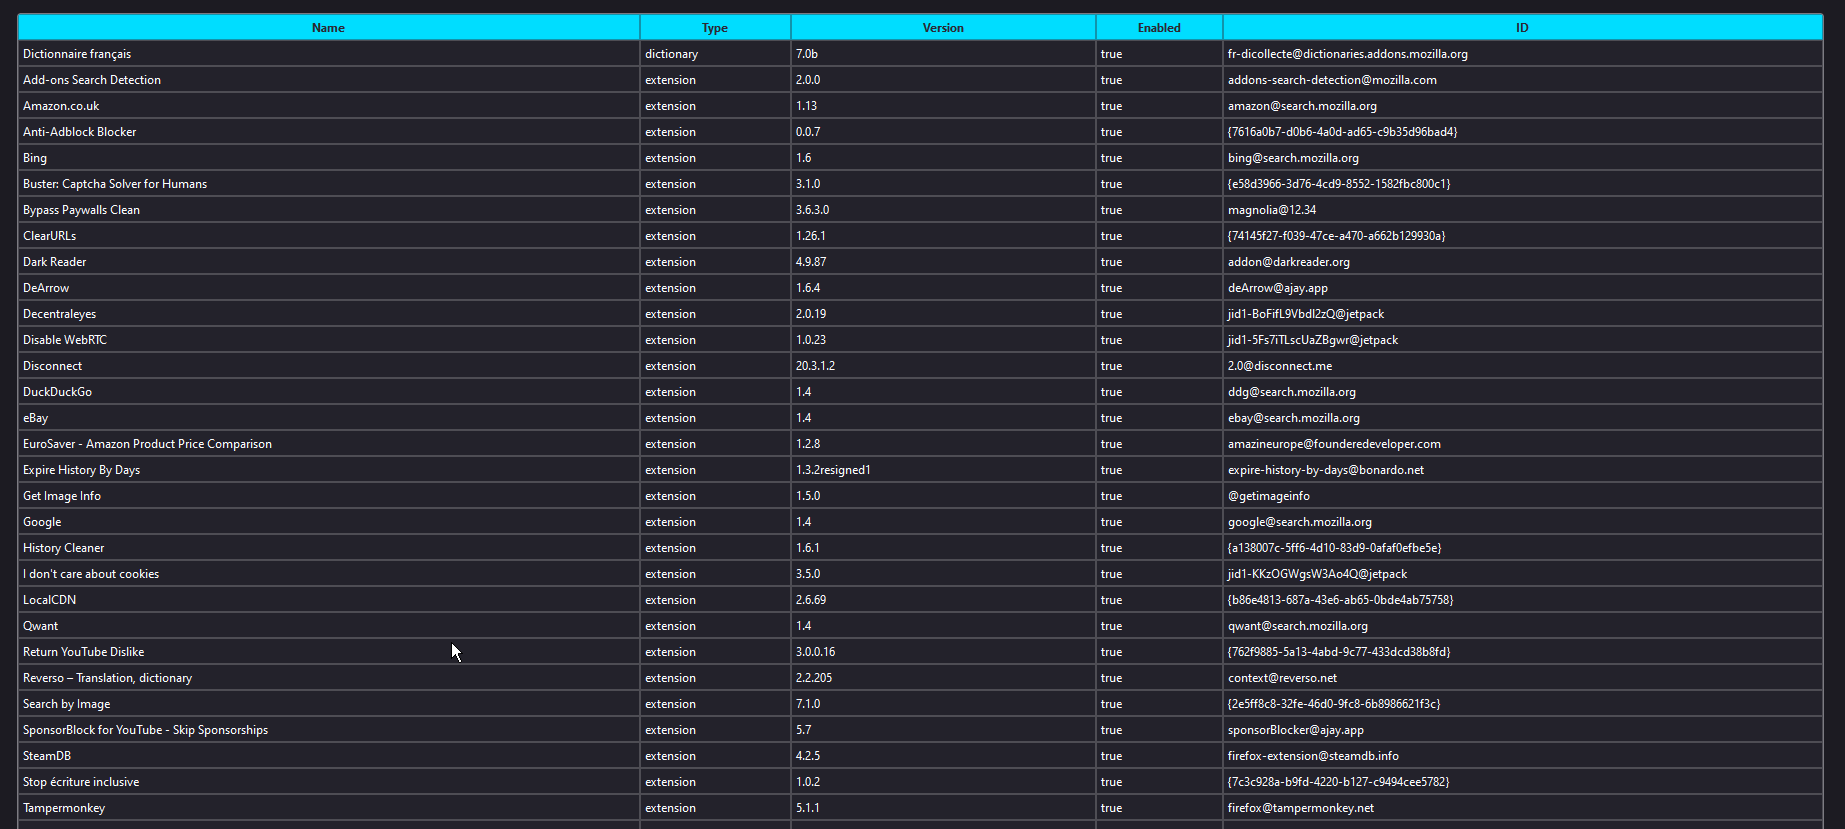Click the Enabled column header
Screen dimensions: 1845x829
pos(1159,28)
